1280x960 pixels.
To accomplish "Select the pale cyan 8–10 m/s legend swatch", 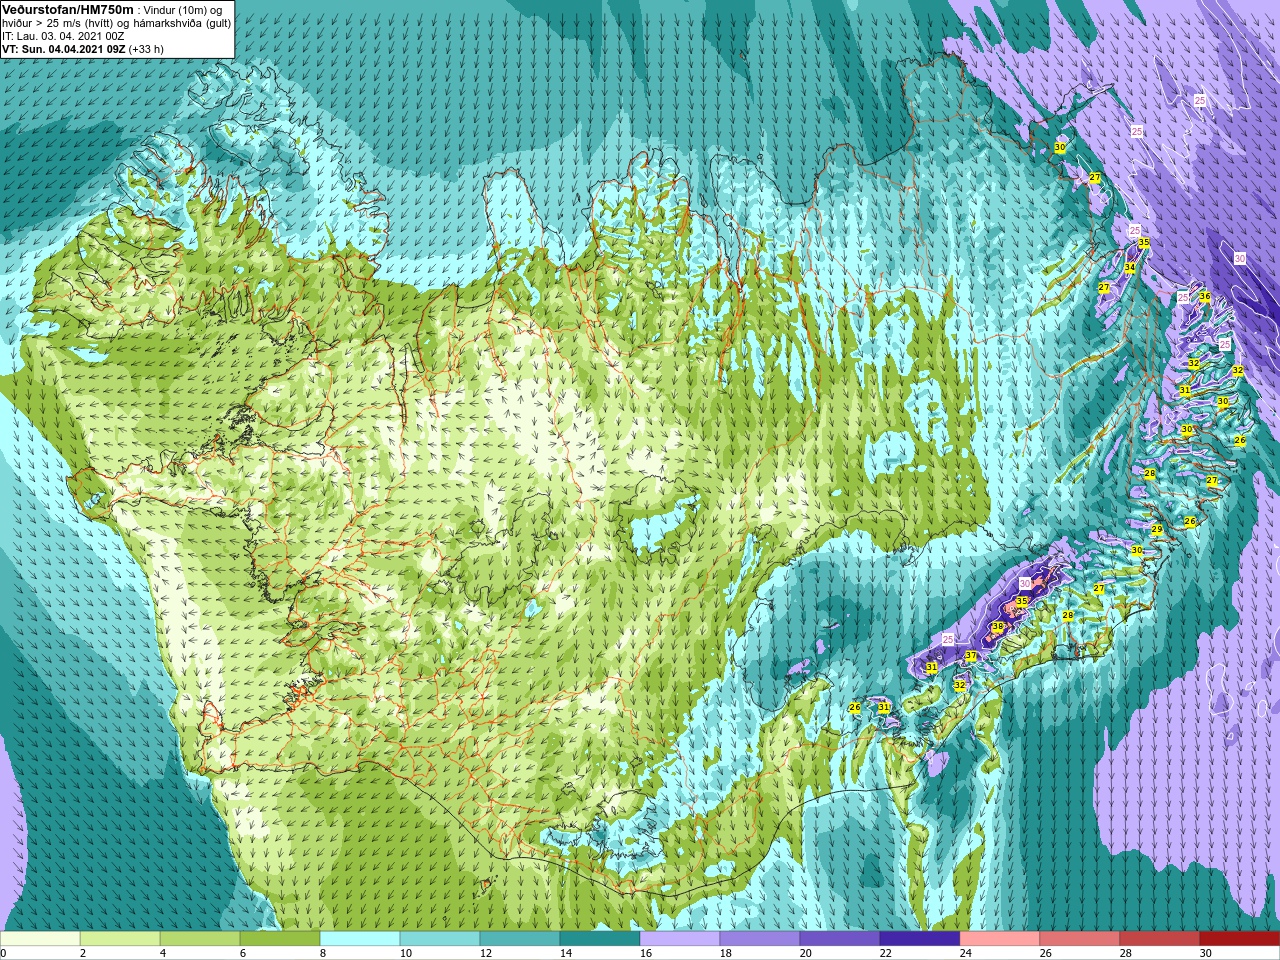I will pos(360,939).
